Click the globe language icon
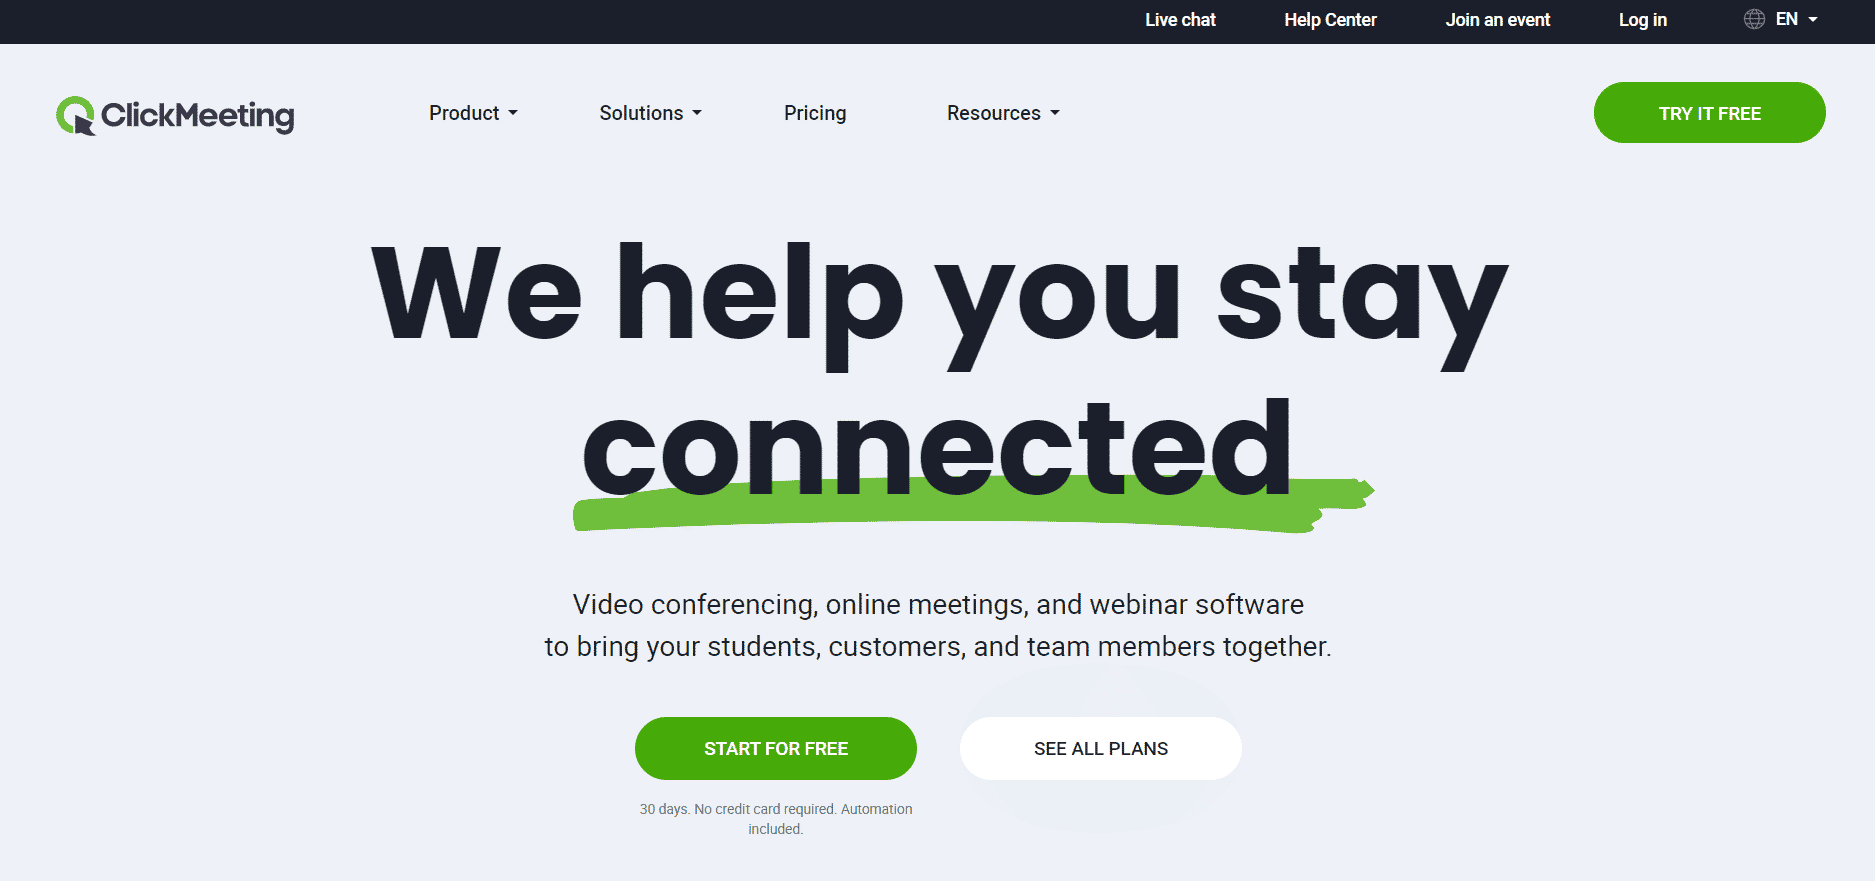 1754,19
